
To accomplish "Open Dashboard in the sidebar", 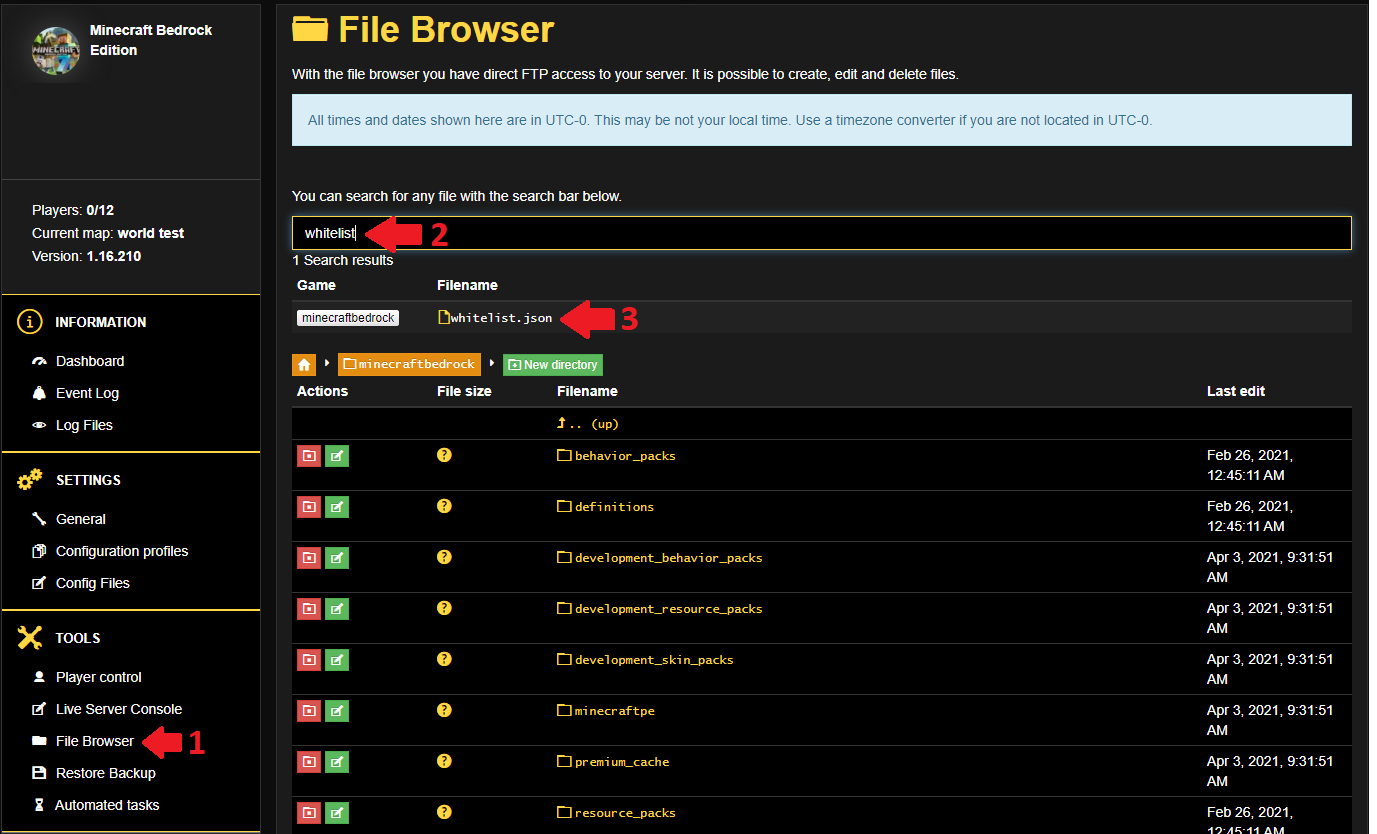I will [x=90, y=361].
